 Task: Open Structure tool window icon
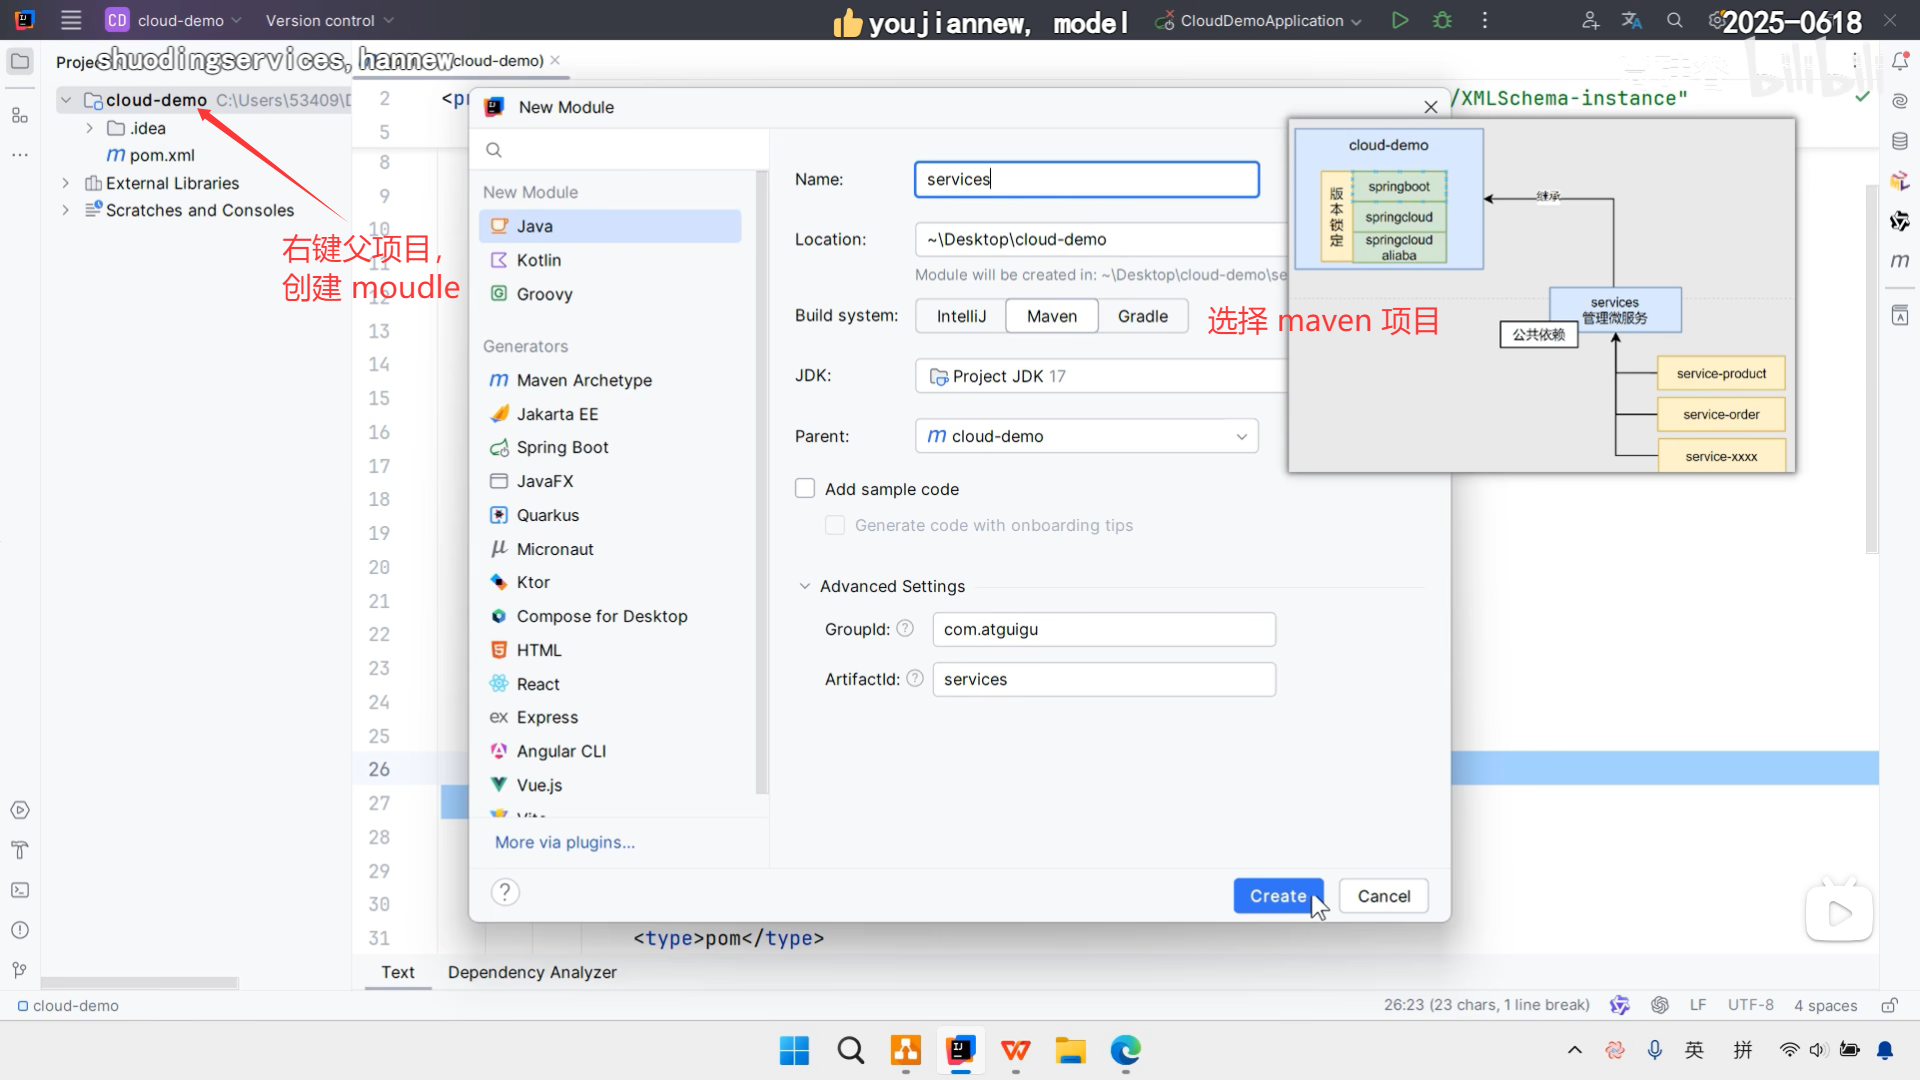(x=20, y=116)
